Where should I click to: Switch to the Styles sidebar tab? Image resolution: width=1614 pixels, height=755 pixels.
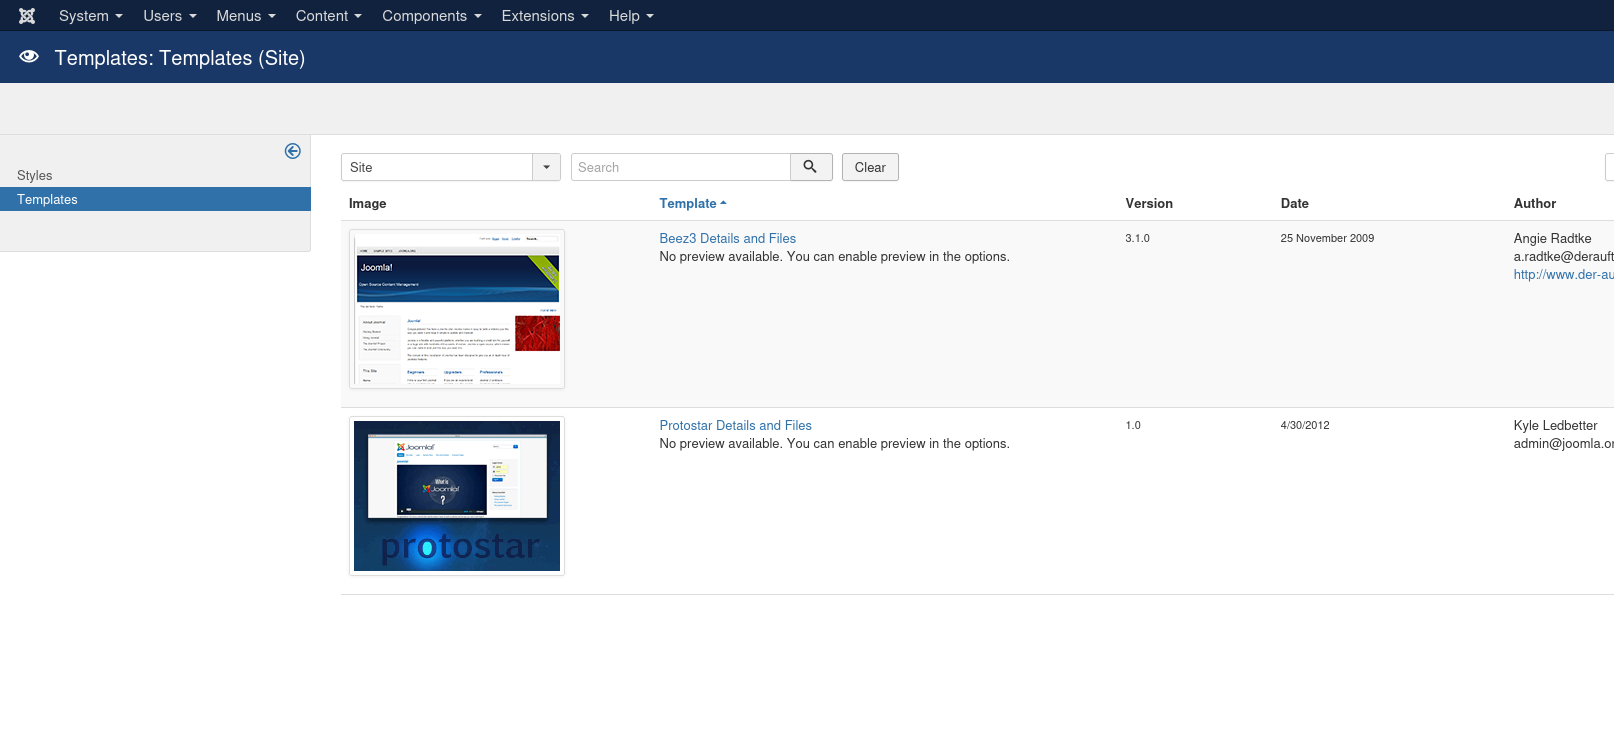point(35,175)
